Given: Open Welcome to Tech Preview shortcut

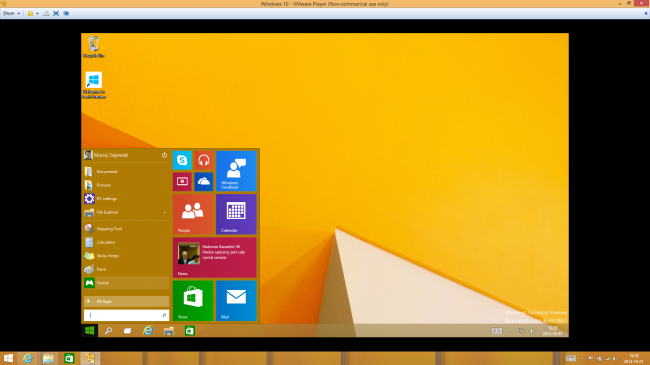Looking at the screenshot, I should tap(94, 85).
